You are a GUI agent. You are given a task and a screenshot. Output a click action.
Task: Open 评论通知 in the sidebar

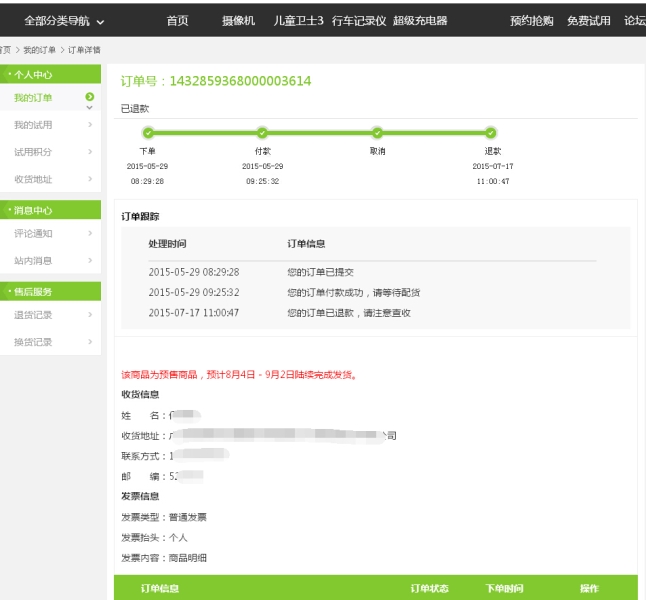coord(34,233)
